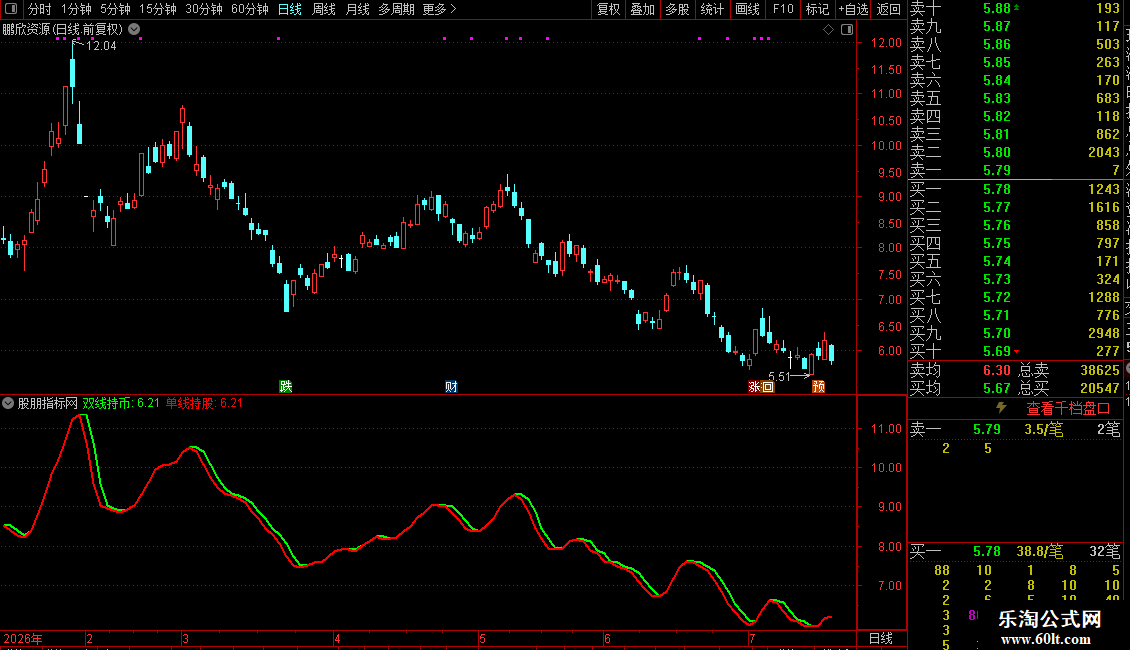Activate the 画线 drawing tool
The image size is (1130, 650).
tap(747, 9)
